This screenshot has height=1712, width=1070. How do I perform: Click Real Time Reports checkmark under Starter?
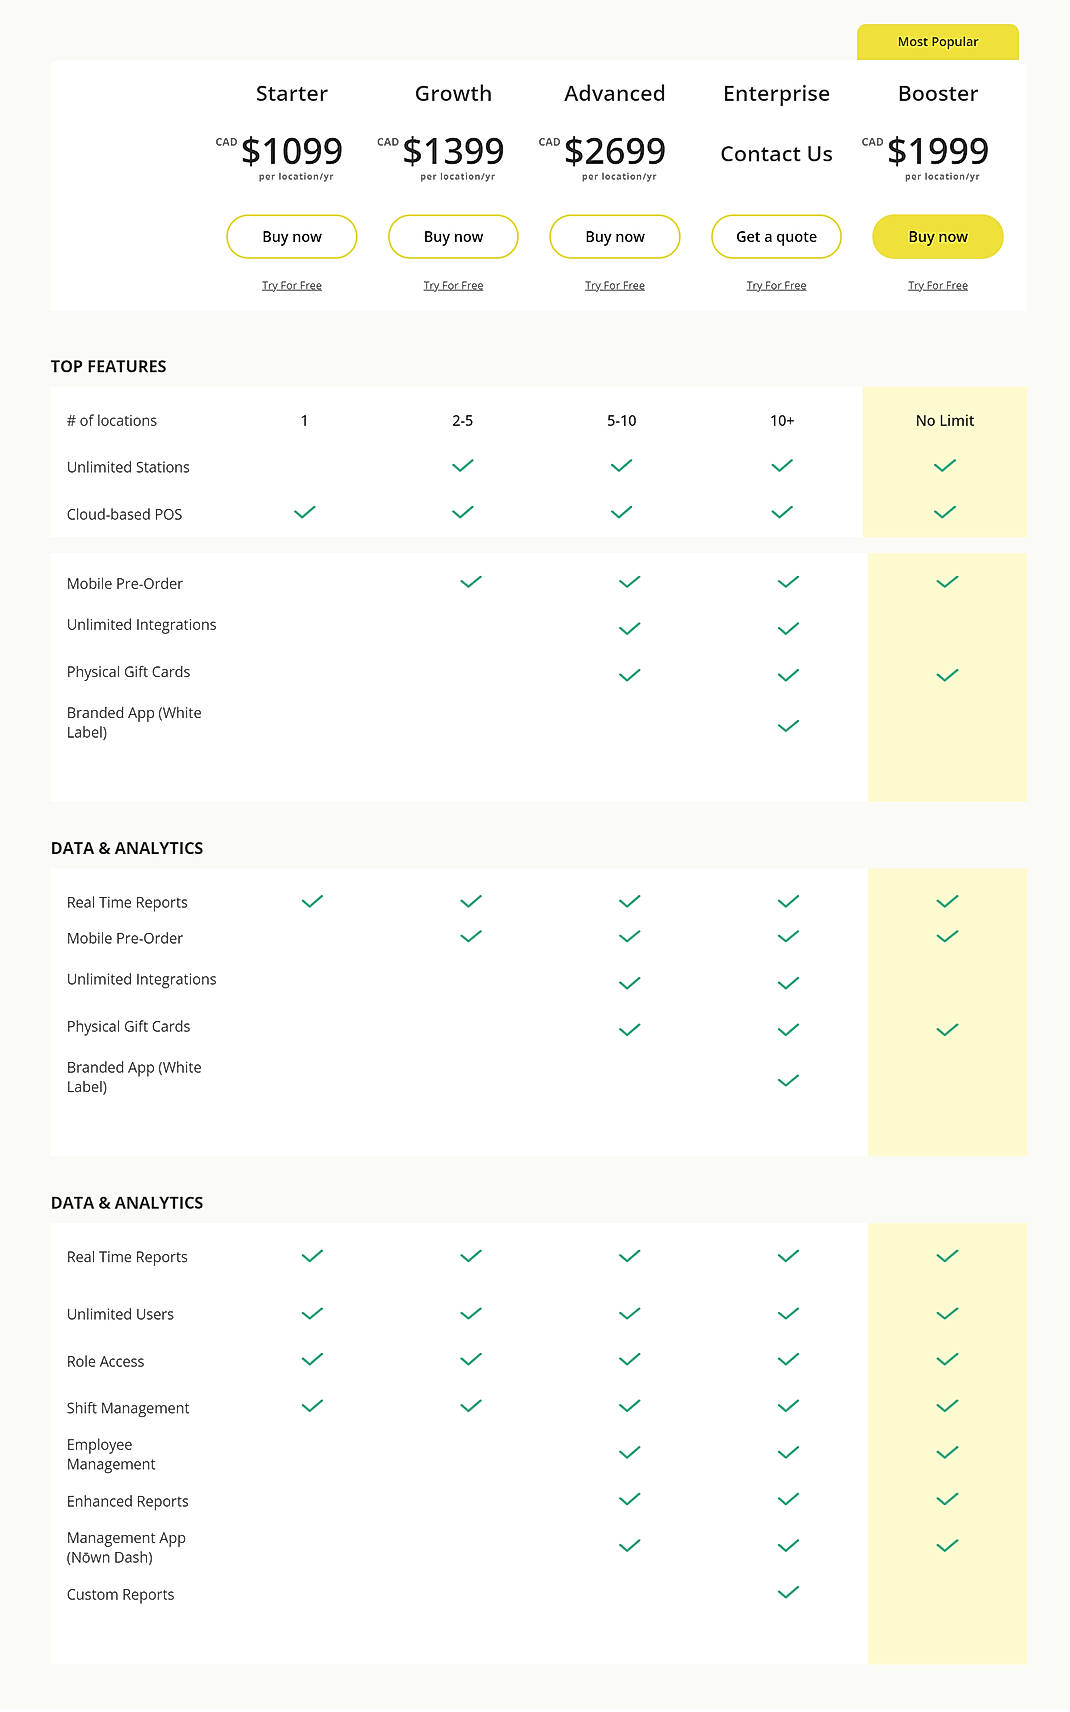pyautogui.click(x=311, y=899)
